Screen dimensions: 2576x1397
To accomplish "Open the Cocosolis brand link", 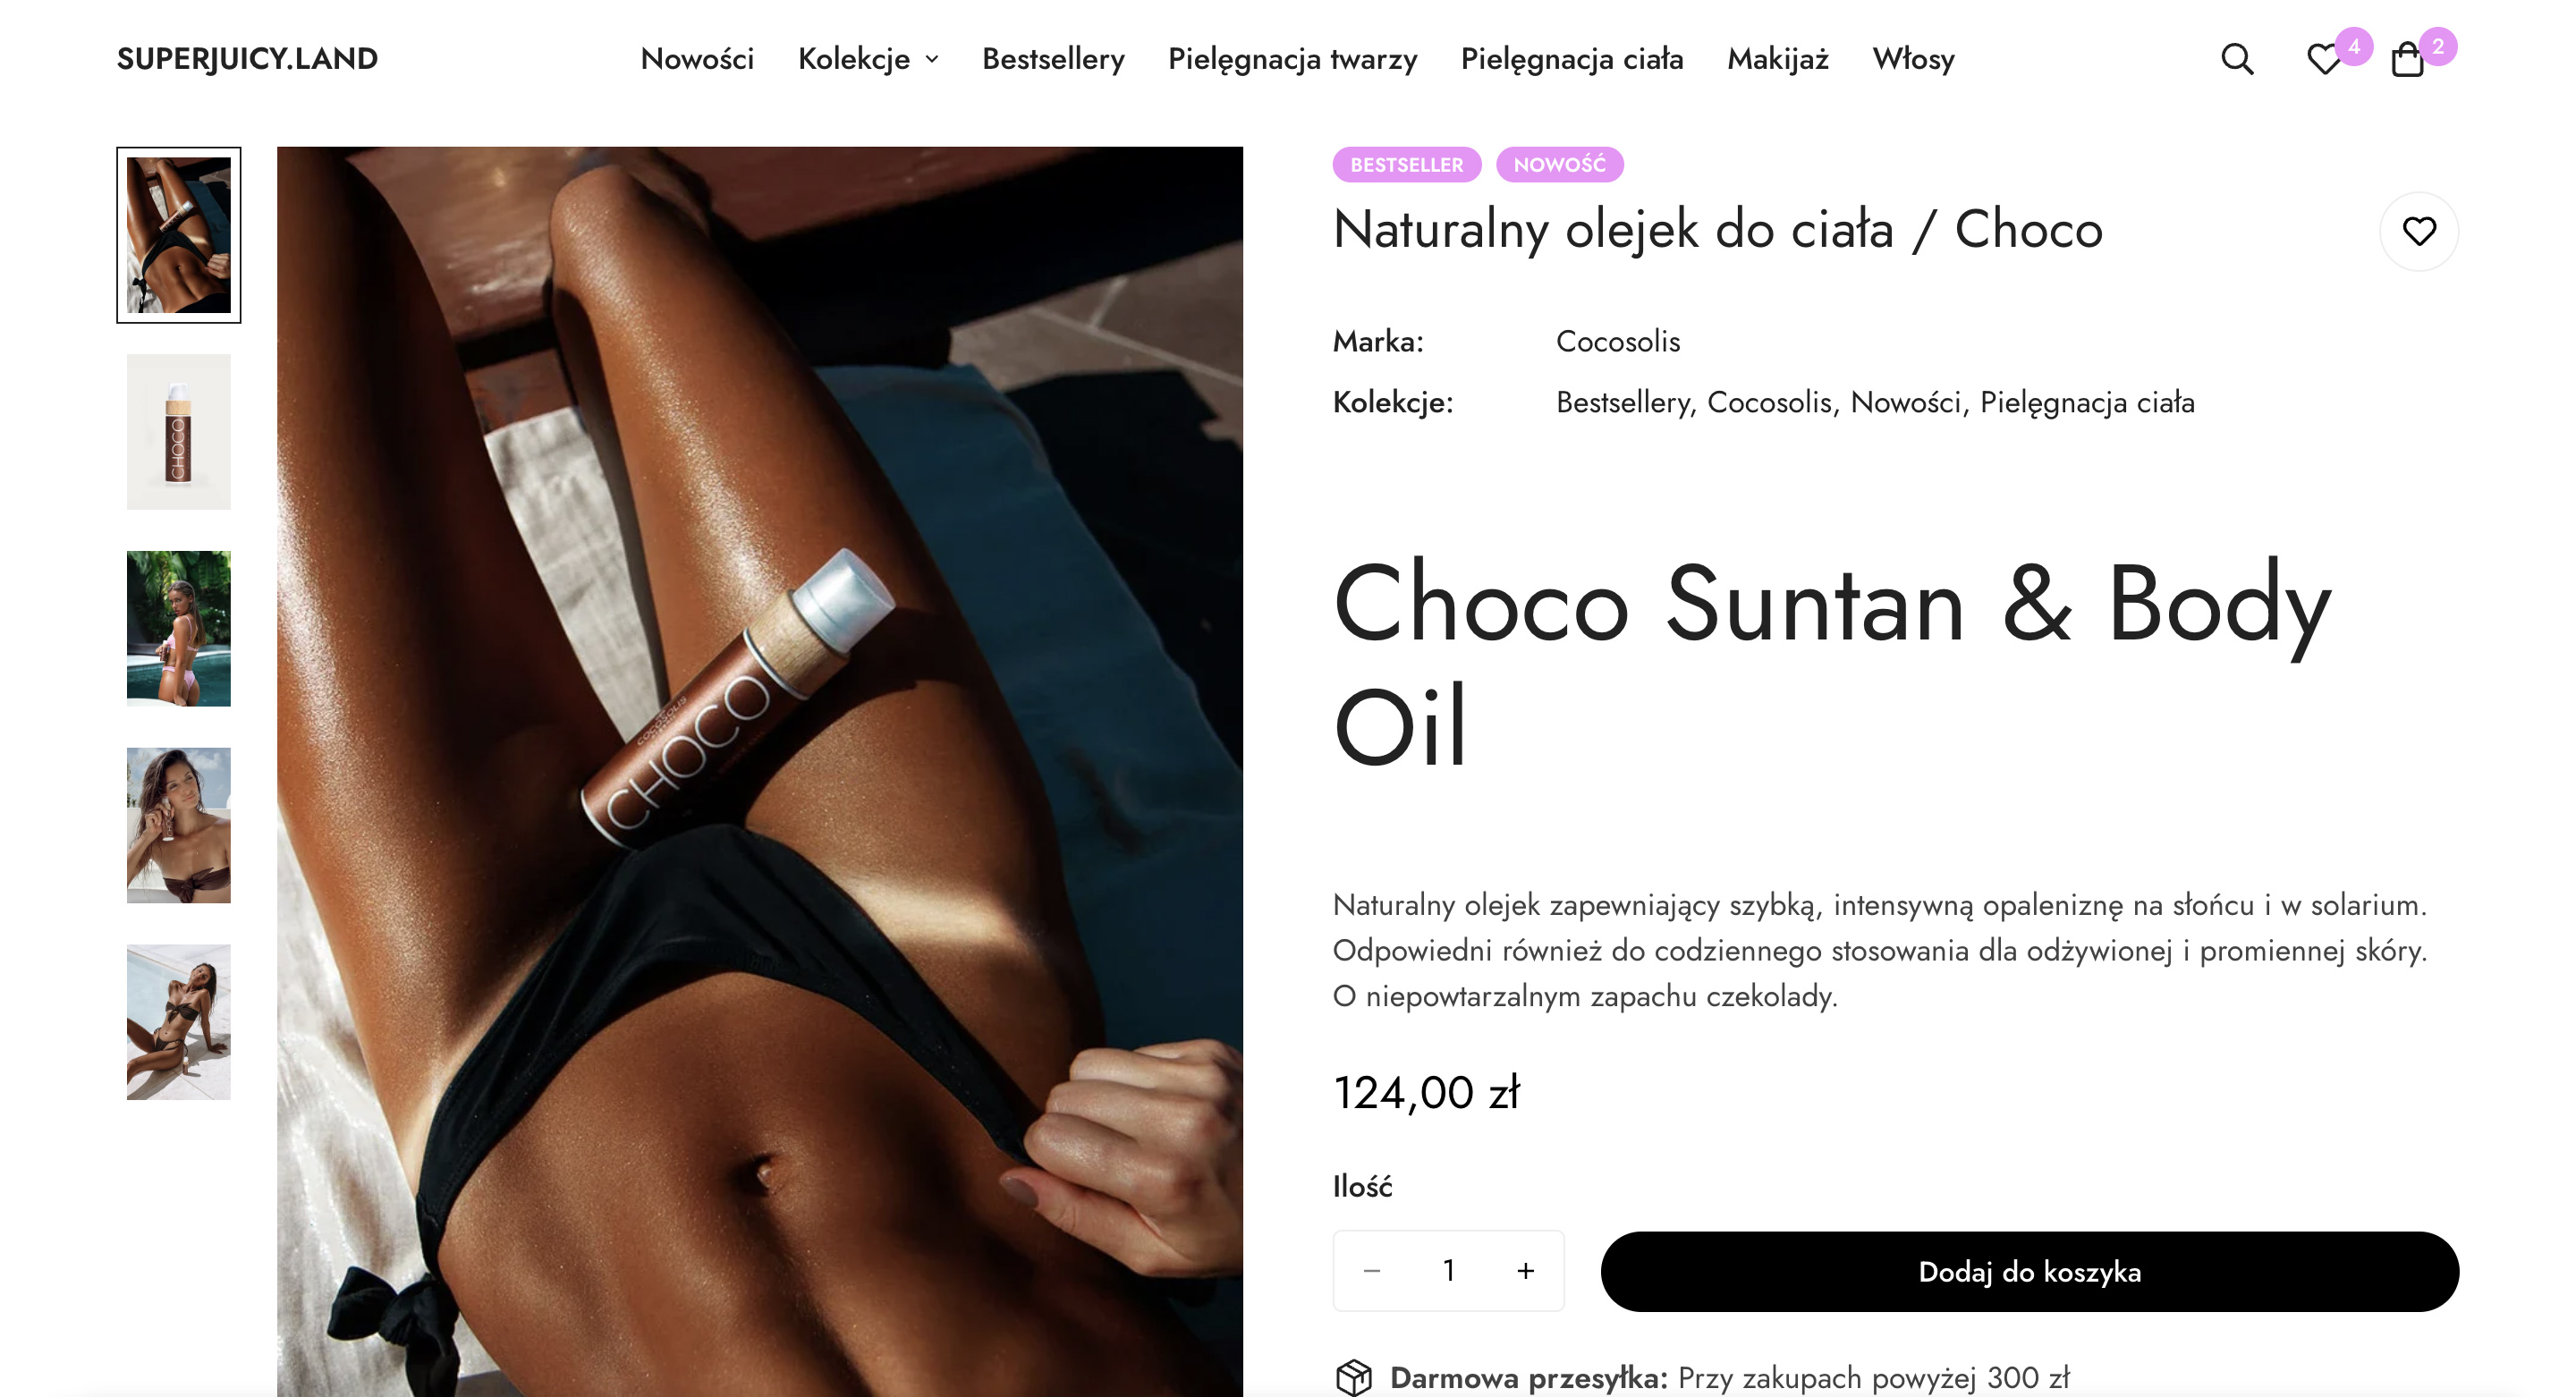I will tap(1617, 341).
